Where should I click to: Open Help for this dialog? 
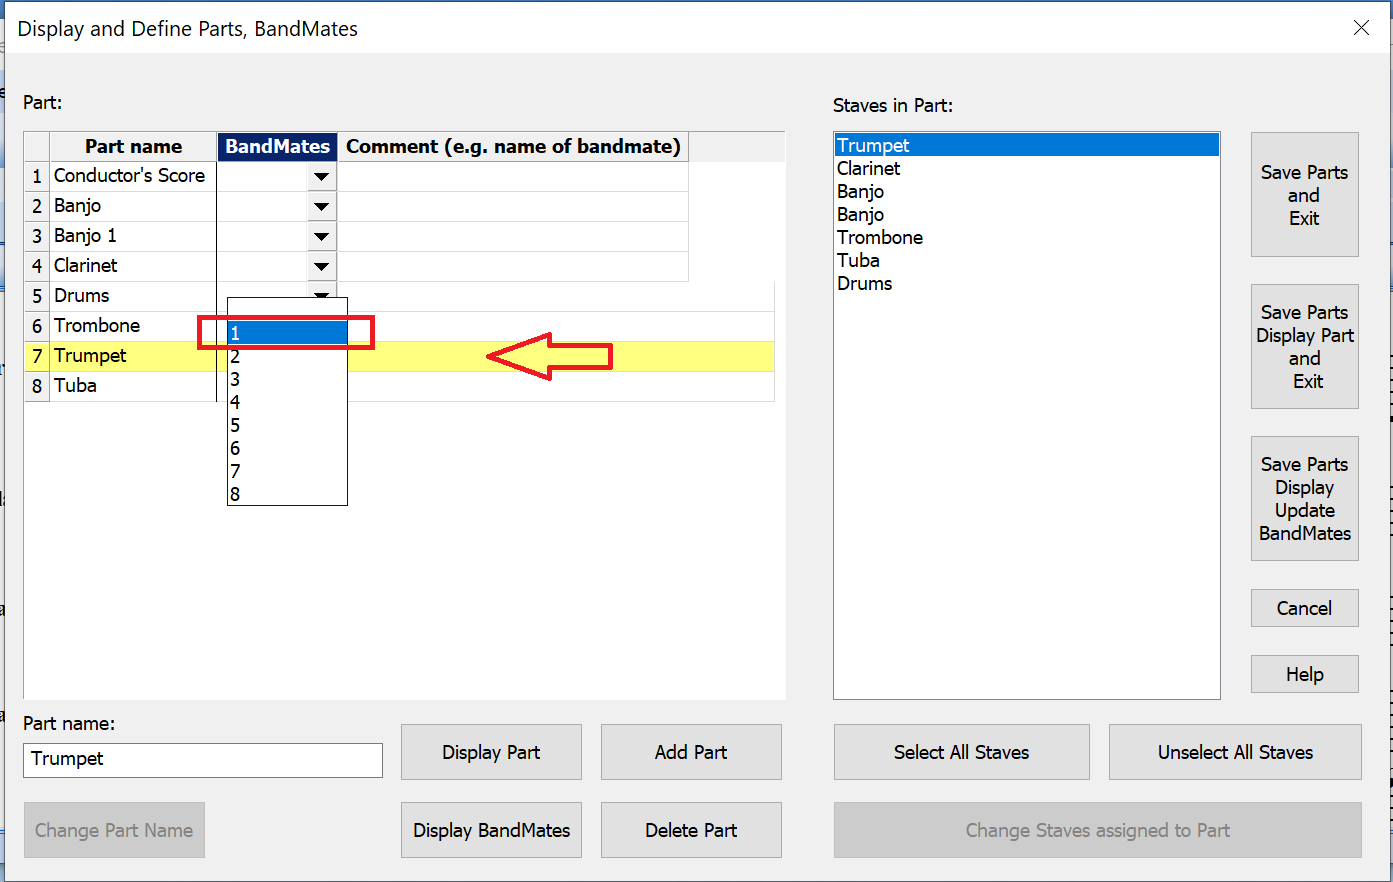(x=1304, y=674)
